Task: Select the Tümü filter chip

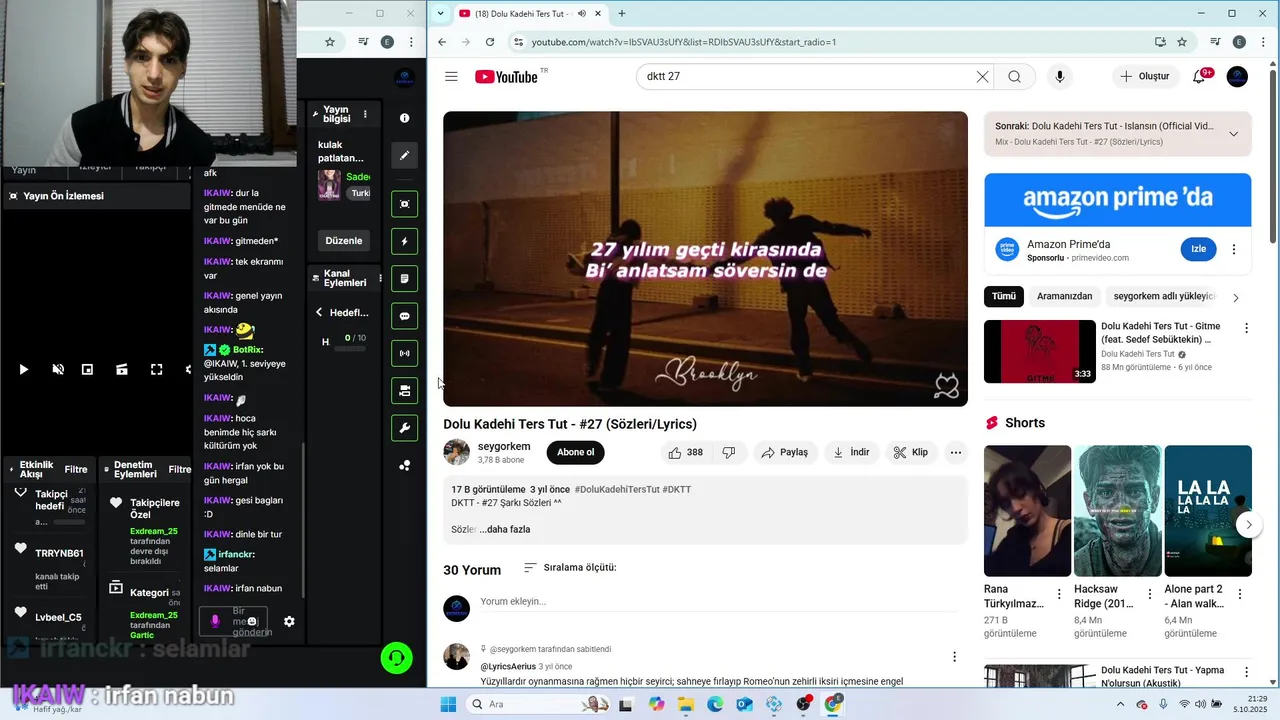Action: [1004, 296]
